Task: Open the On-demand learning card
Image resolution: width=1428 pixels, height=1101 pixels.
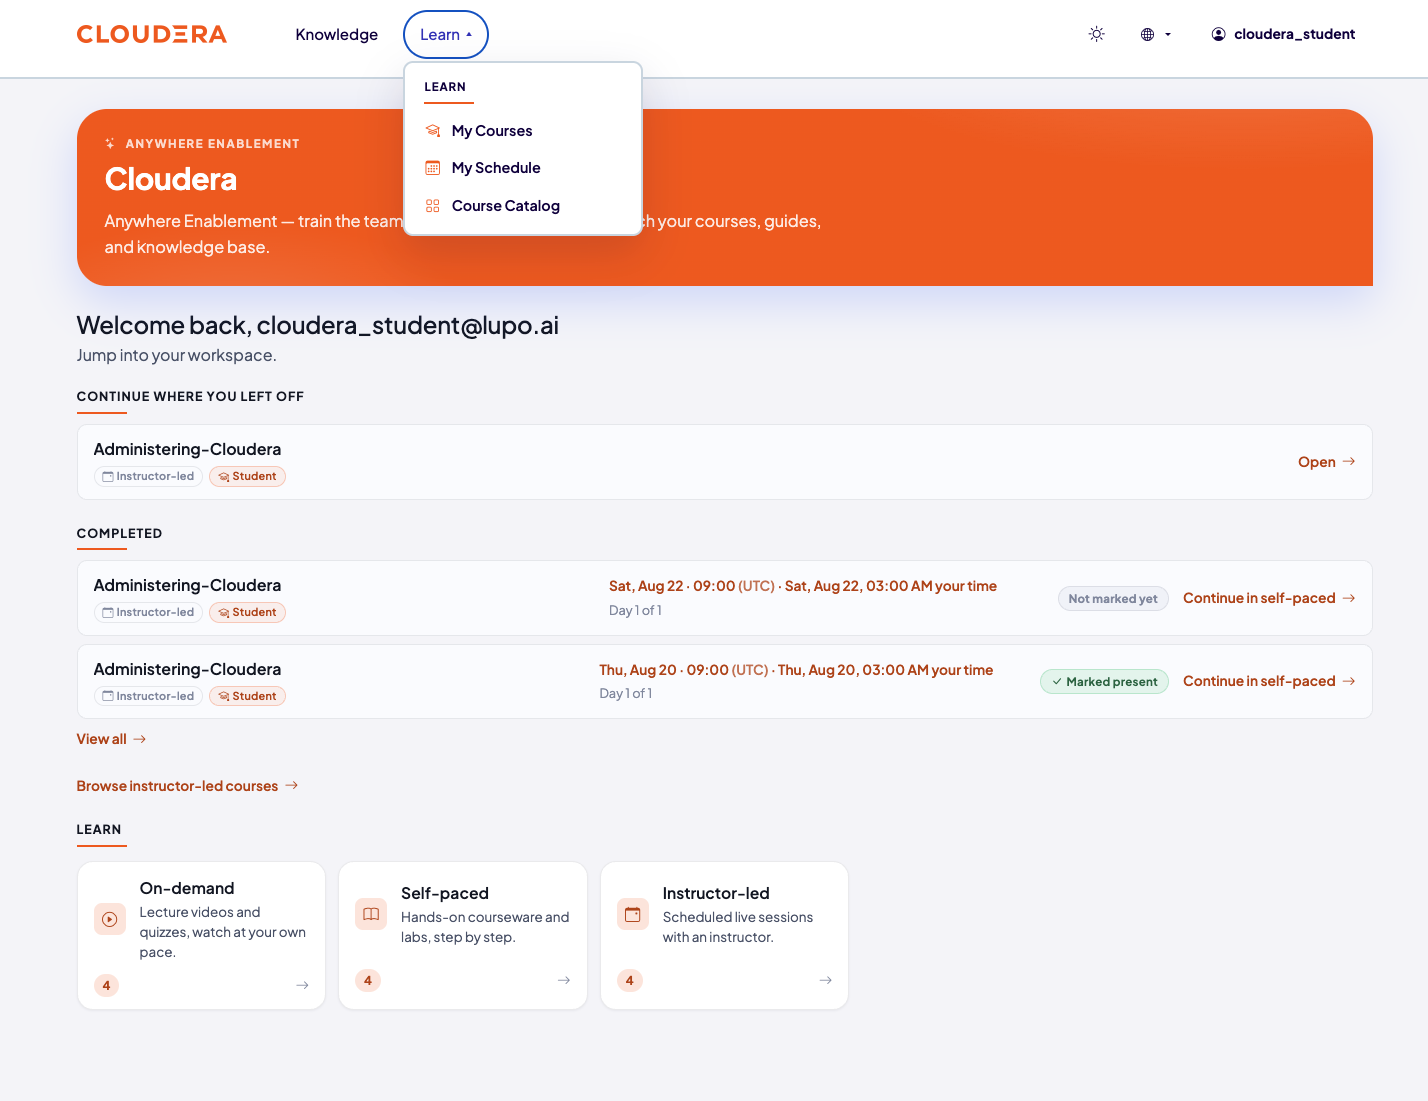Action: (x=201, y=936)
